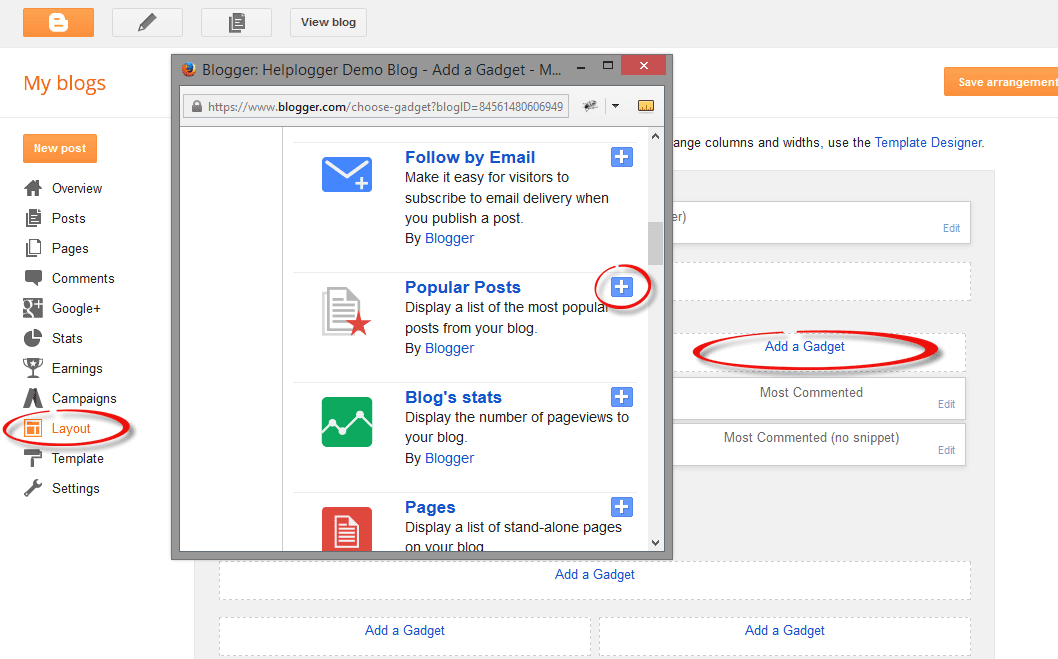Image resolution: width=1058 pixels, height=659 pixels.
Task: Open the Blog's stats title link
Action: coord(453,397)
